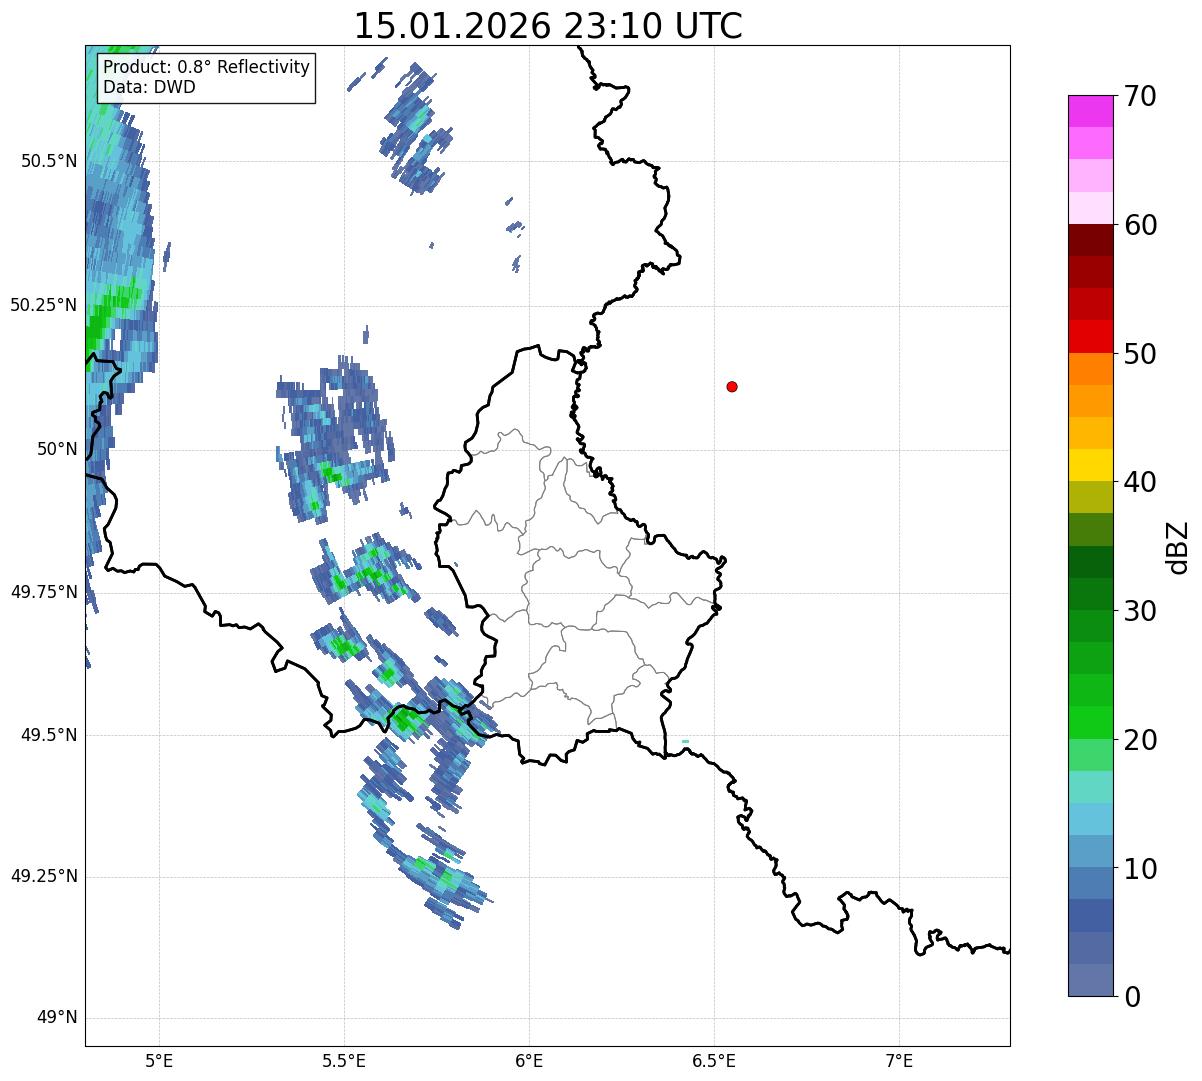Click the colorbar label '40'
Image resolution: width=1202 pixels, height=1081 pixels.
point(1140,482)
